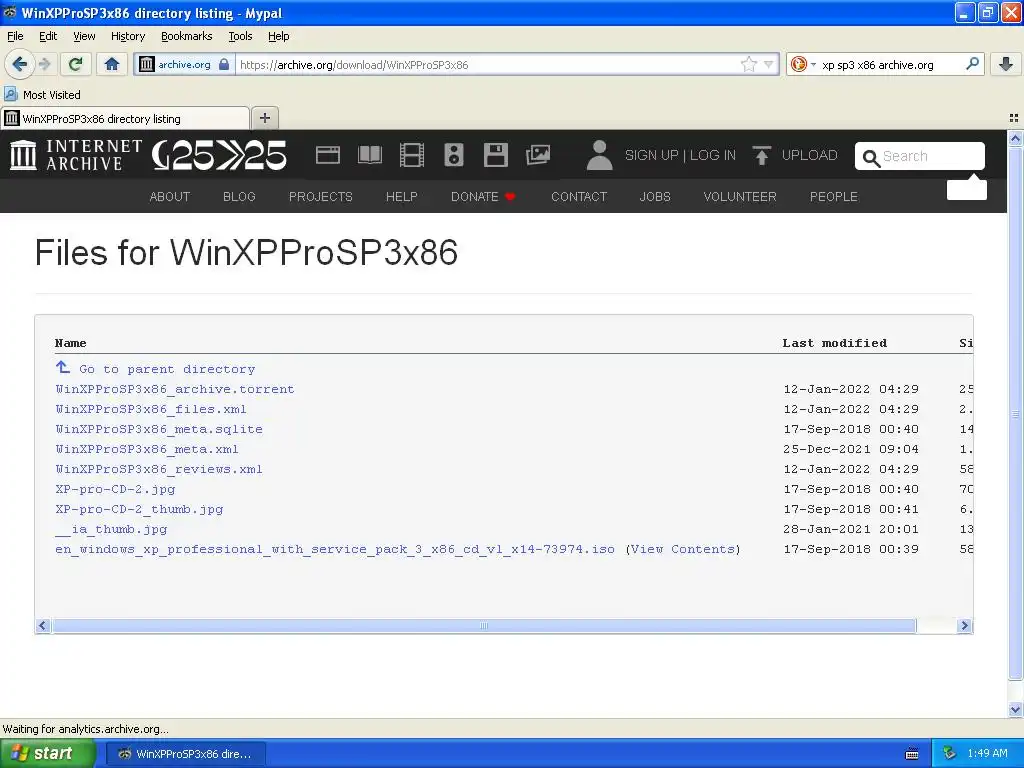Viewport: 1024px width, 768px height.
Task: Open the Downloads arrow button
Action: [x=1006, y=64]
